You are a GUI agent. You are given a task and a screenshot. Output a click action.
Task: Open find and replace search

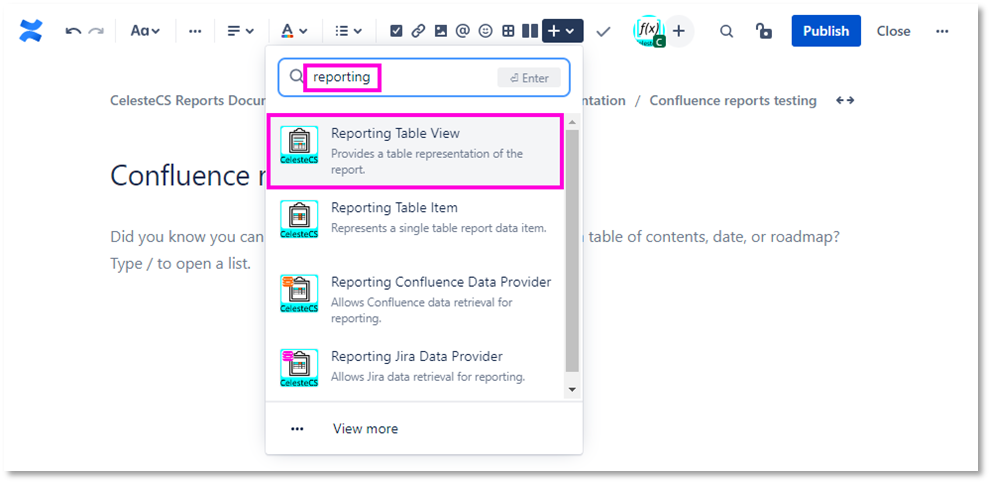(727, 31)
